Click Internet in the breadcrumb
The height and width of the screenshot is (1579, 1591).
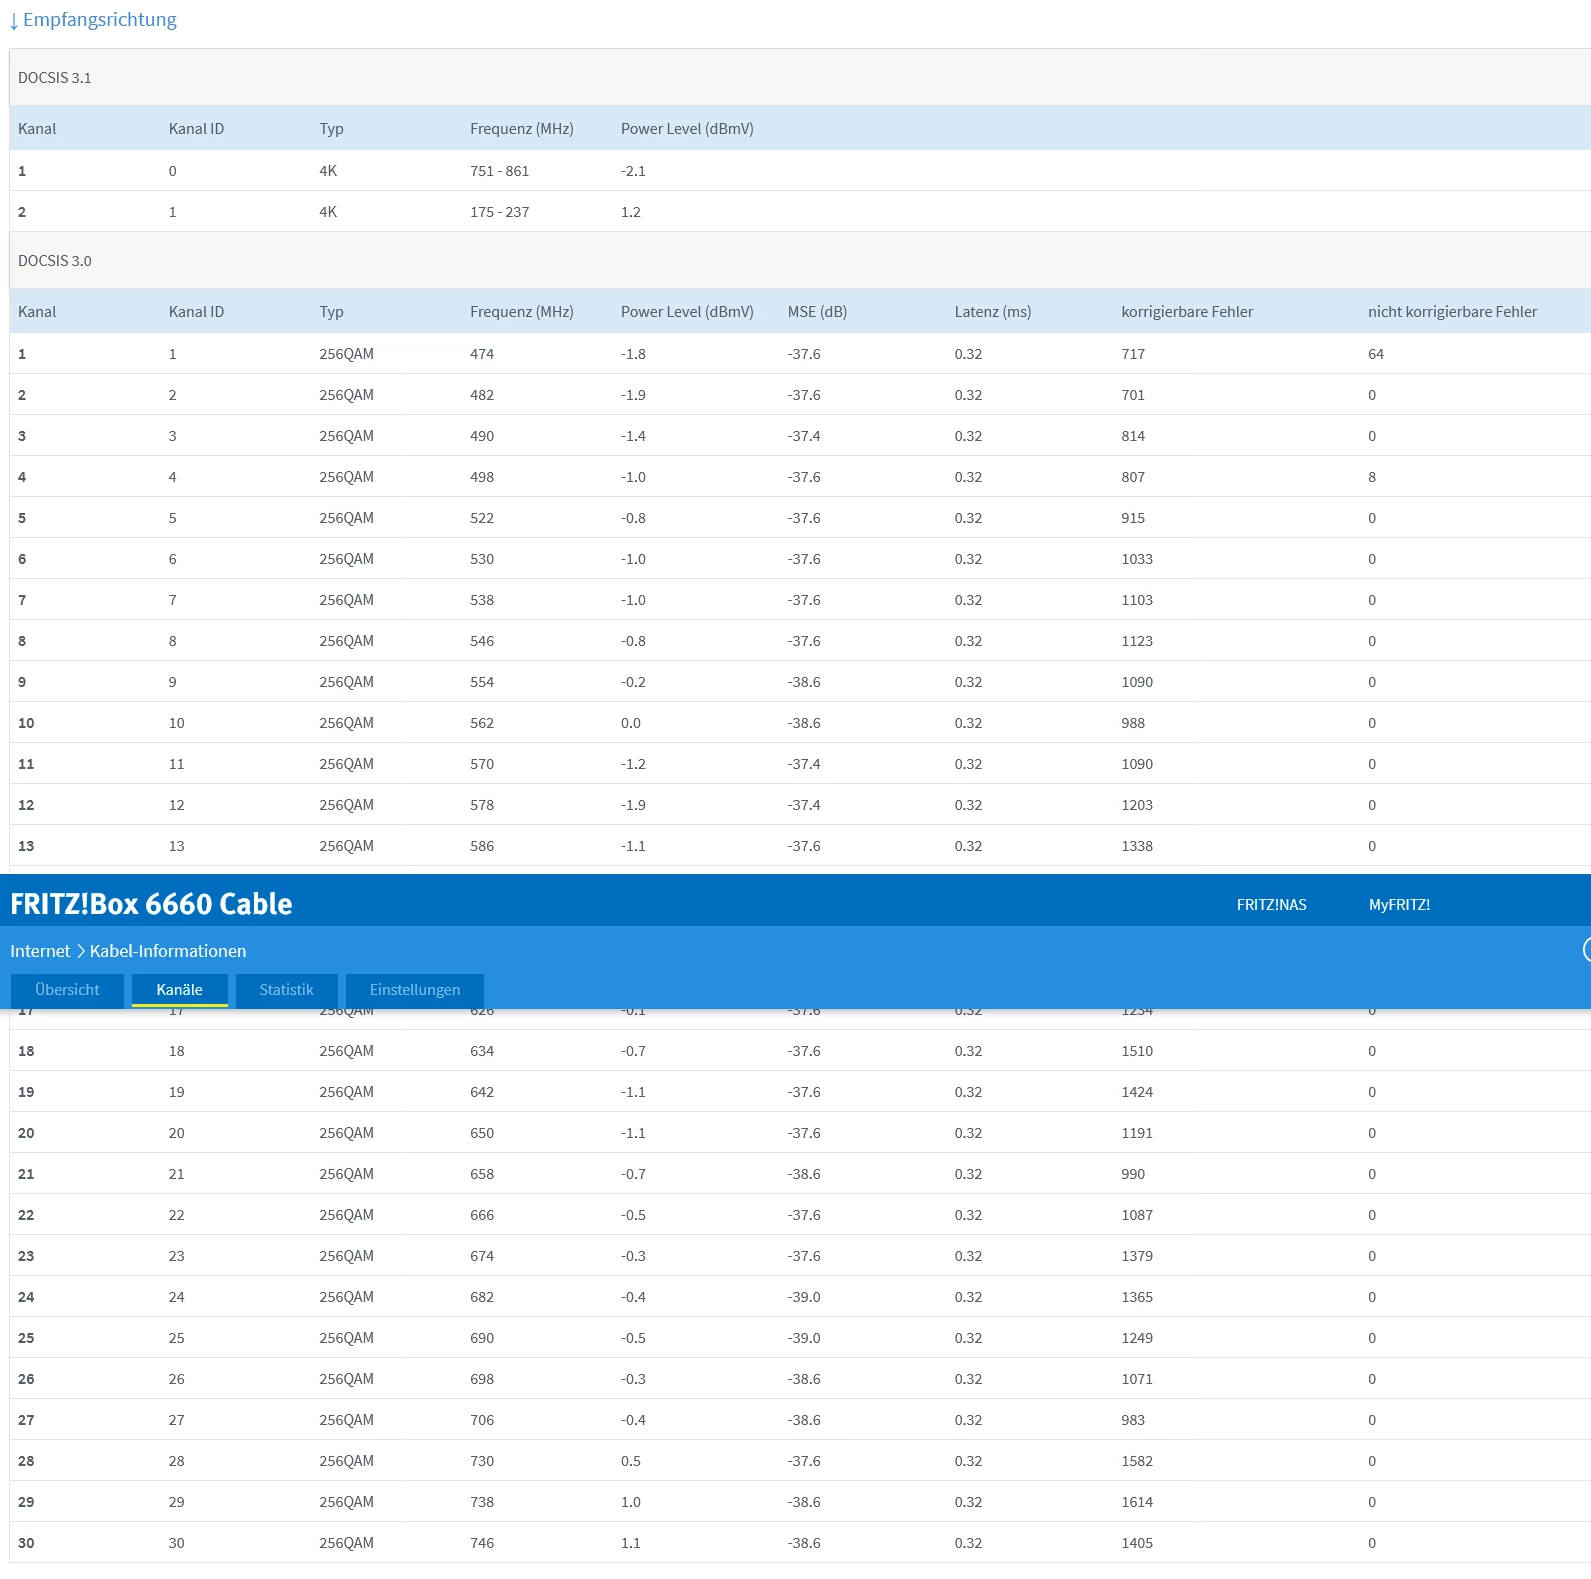(x=40, y=951)
